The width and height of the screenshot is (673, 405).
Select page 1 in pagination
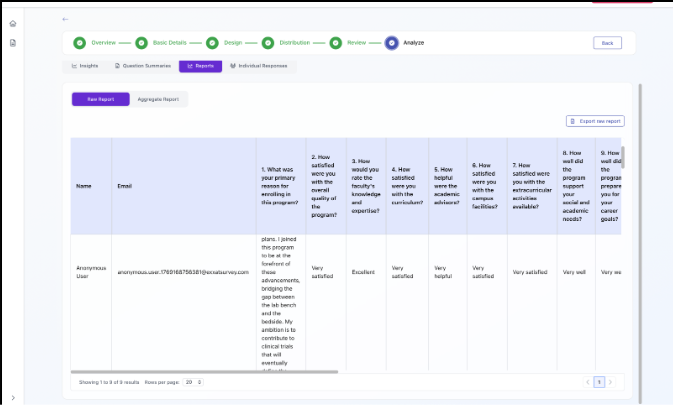click(599, 382)
